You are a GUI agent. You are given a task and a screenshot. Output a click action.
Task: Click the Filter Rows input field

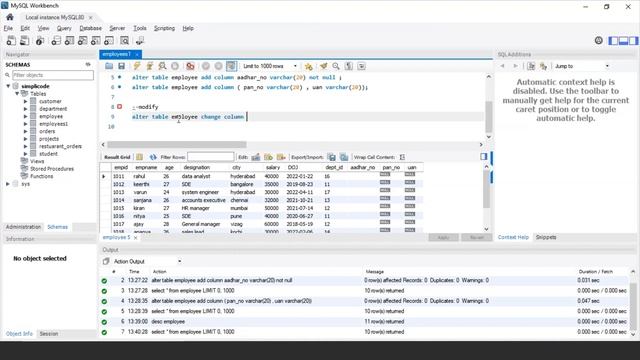tap(211, 157)
